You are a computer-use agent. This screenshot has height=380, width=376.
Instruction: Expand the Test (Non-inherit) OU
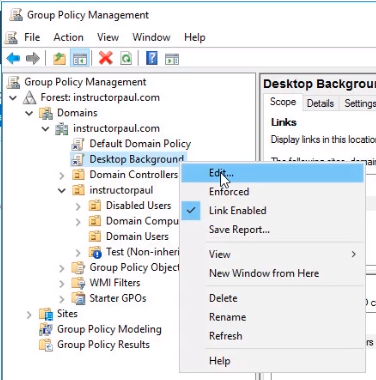[78, 253]
